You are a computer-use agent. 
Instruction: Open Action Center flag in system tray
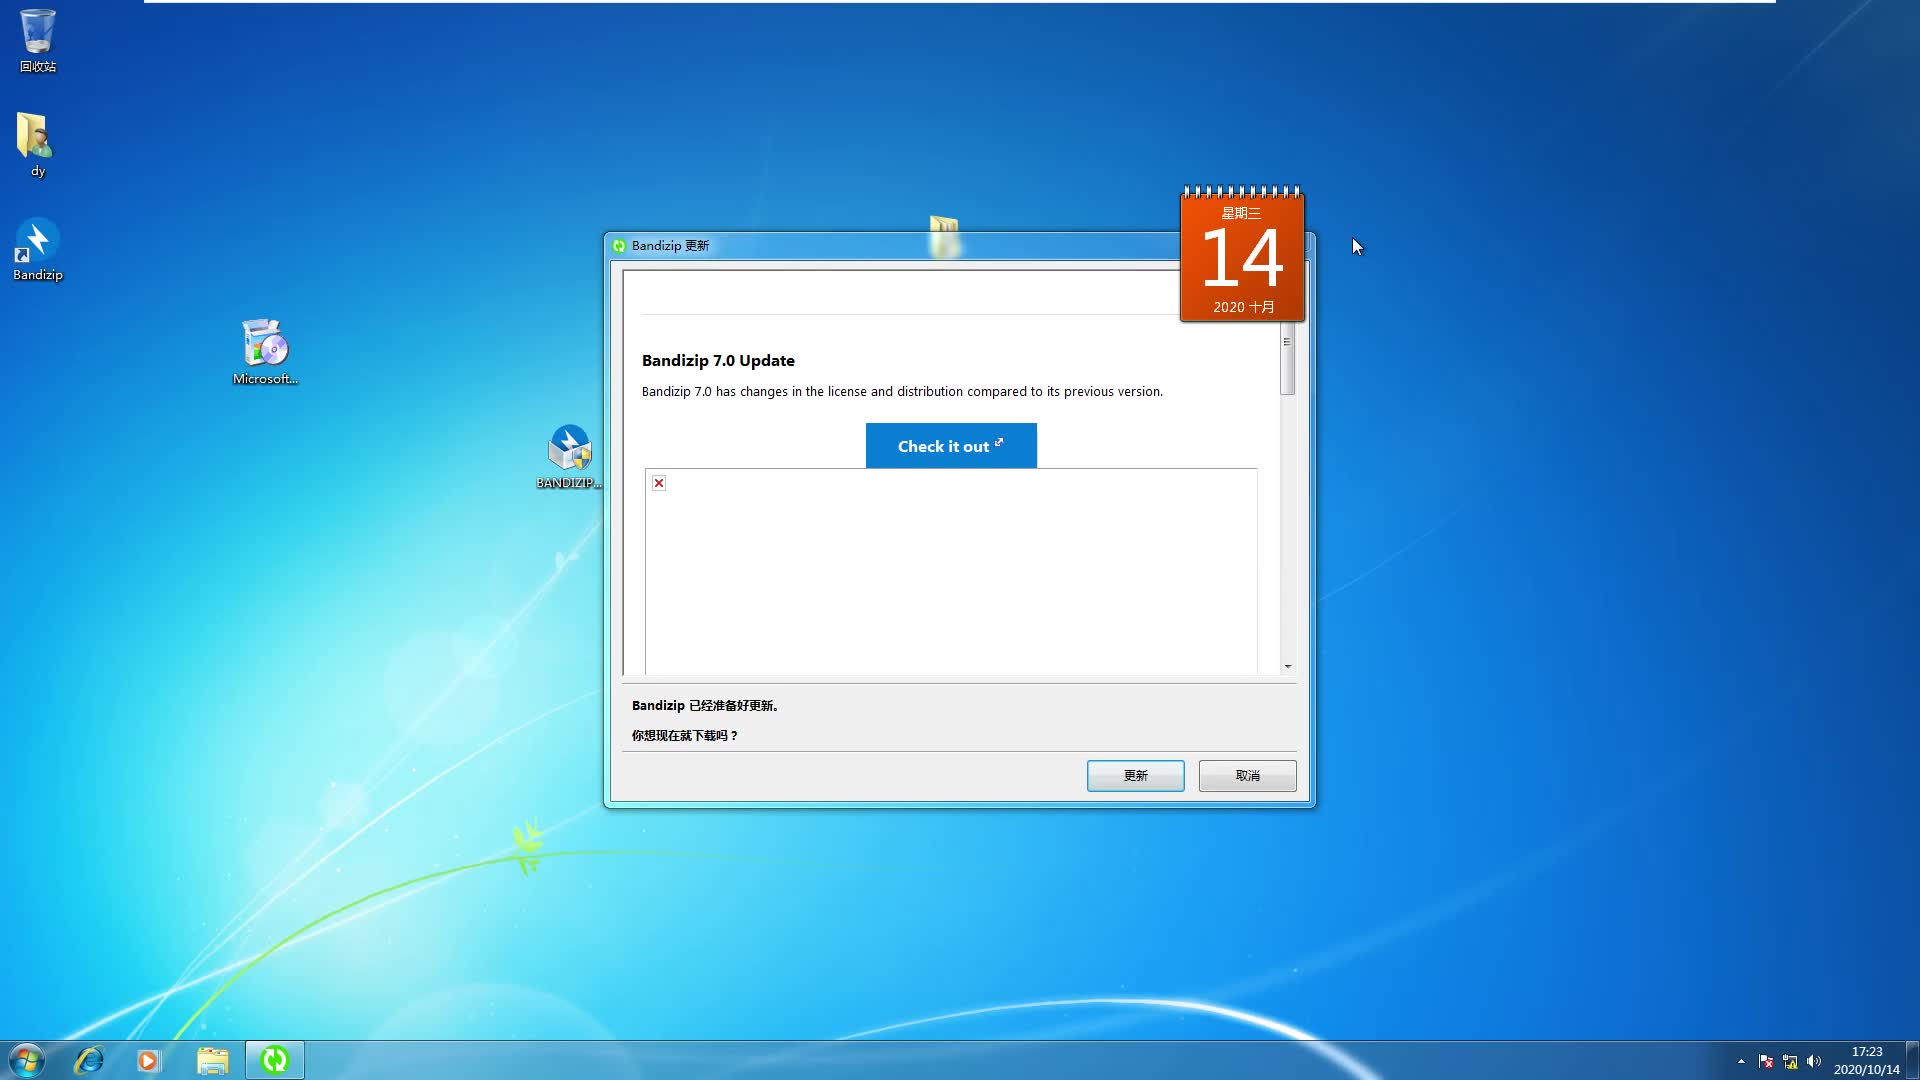[x=1765, y=1062]
